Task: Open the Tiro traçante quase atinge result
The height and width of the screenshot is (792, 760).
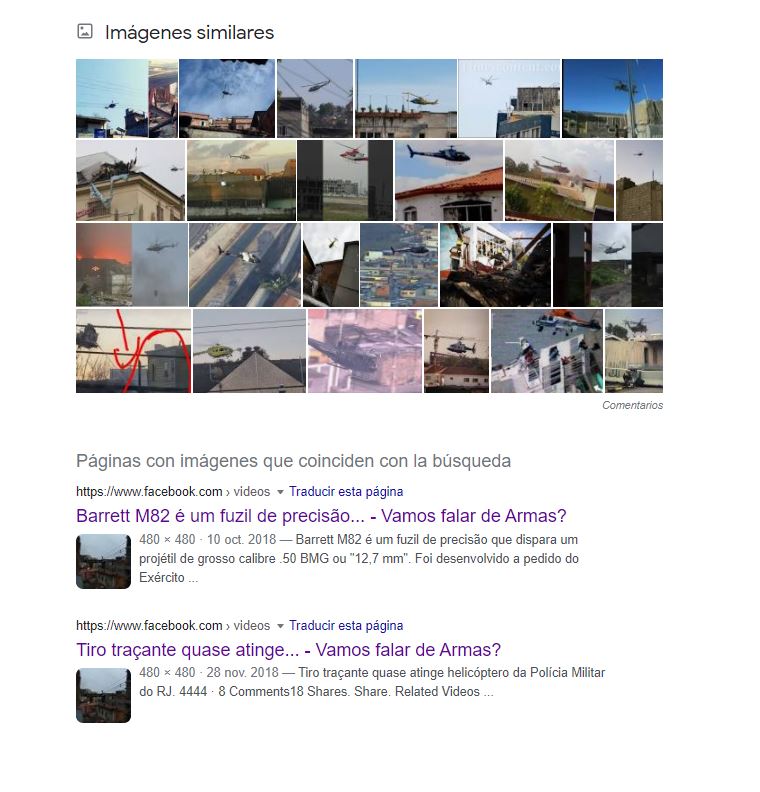Action: [x=288, y=650]
